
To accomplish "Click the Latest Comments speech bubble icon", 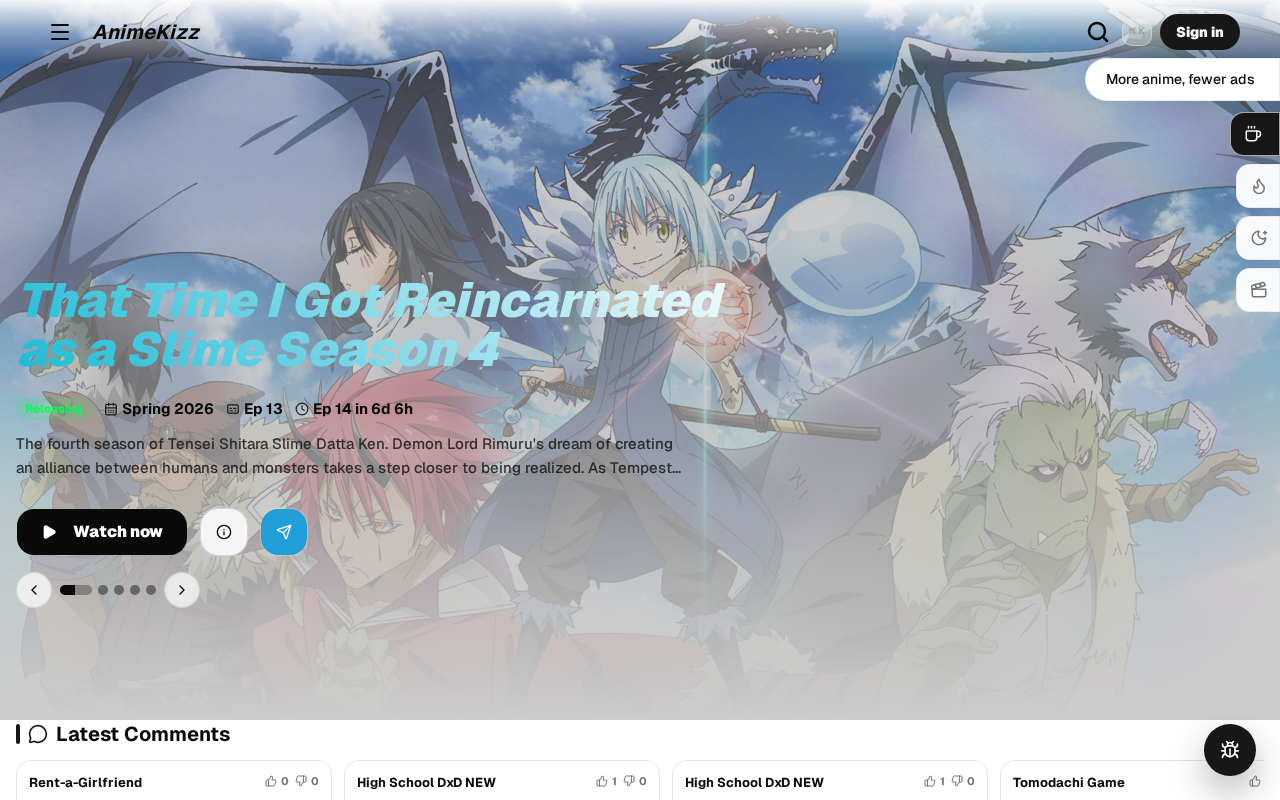I will point(38,734).
